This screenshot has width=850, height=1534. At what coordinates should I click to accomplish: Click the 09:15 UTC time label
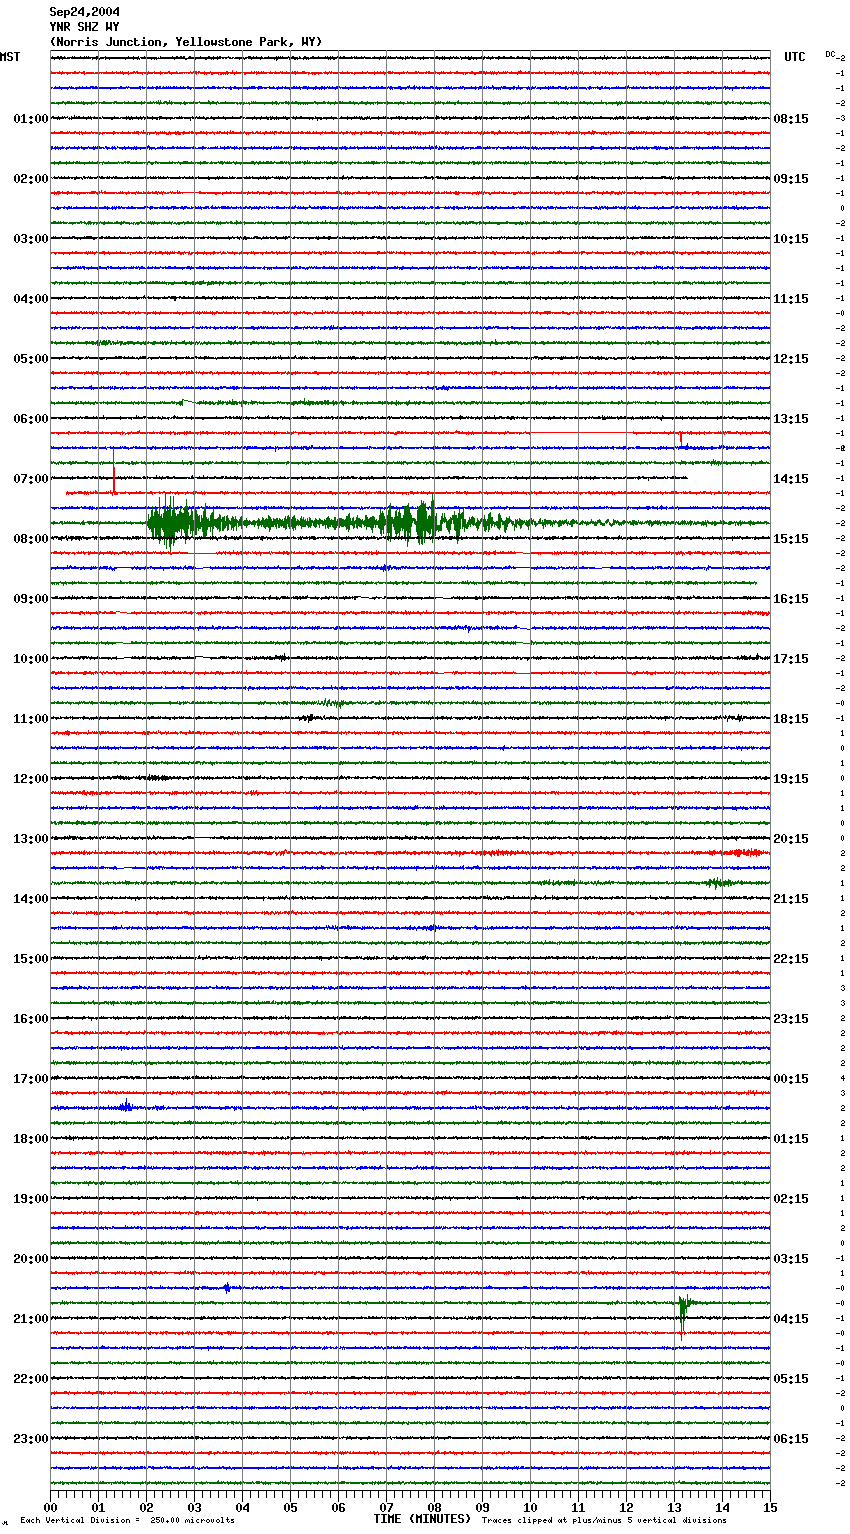[791, 179]
